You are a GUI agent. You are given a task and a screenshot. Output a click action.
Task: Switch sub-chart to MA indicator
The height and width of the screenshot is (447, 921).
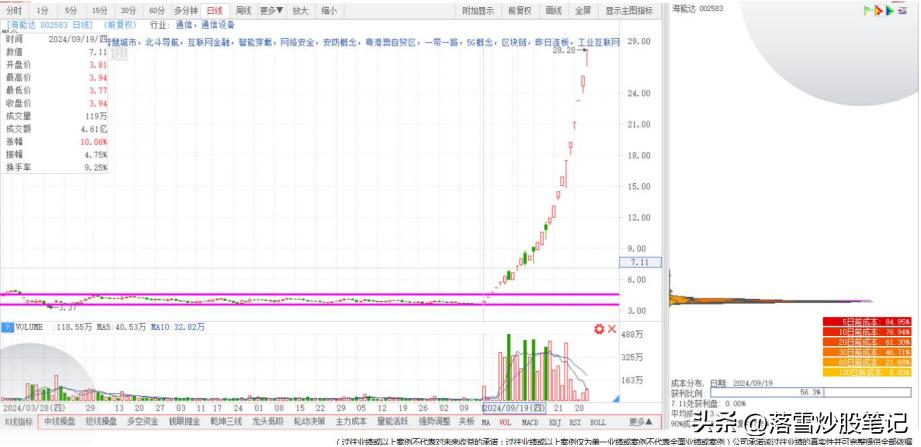point(486,422)
